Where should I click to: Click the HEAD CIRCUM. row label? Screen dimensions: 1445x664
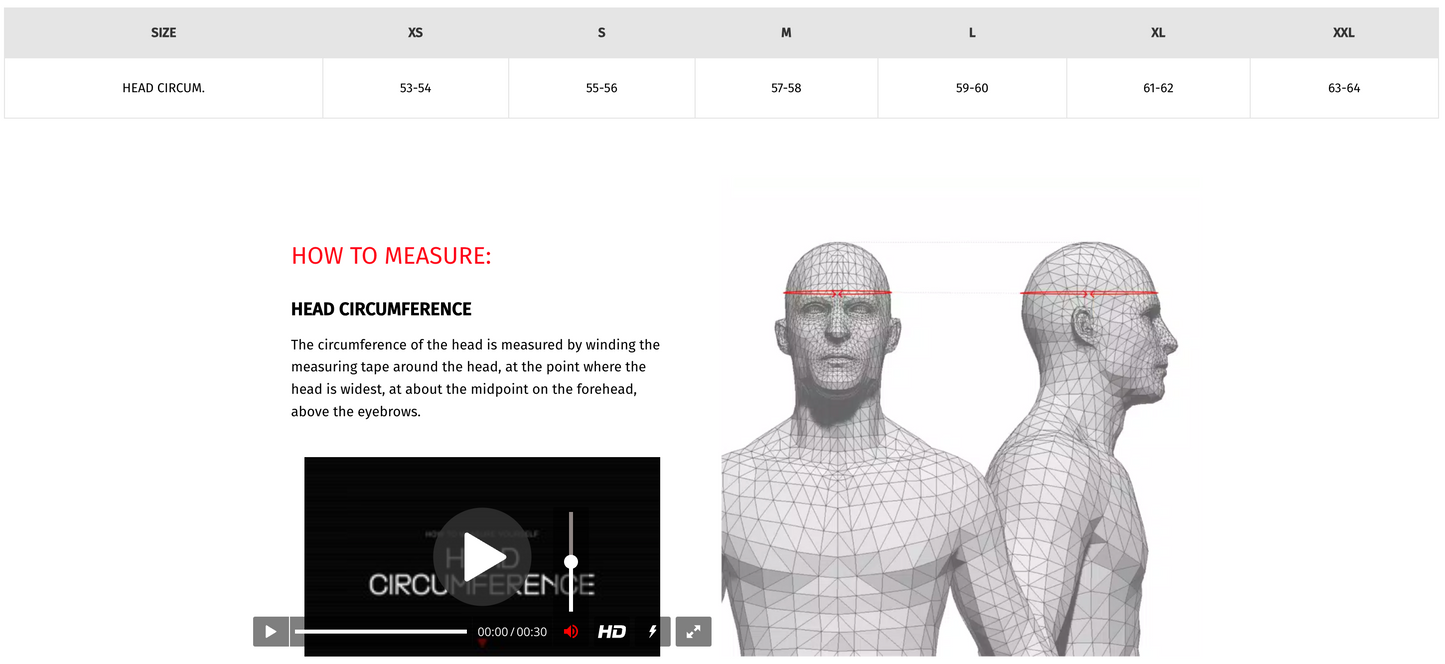point(163,88)
